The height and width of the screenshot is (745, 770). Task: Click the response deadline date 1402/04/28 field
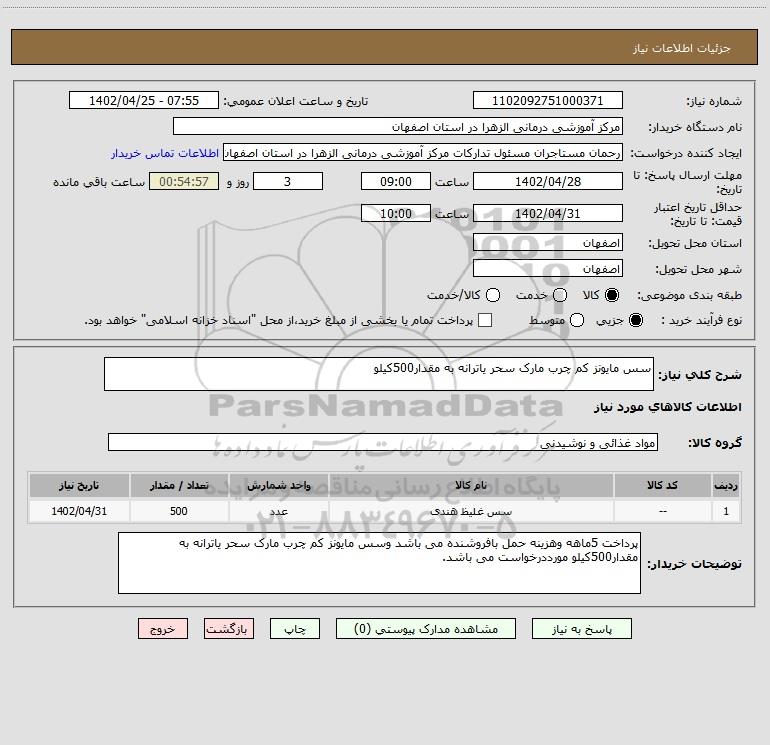point(548,181)
